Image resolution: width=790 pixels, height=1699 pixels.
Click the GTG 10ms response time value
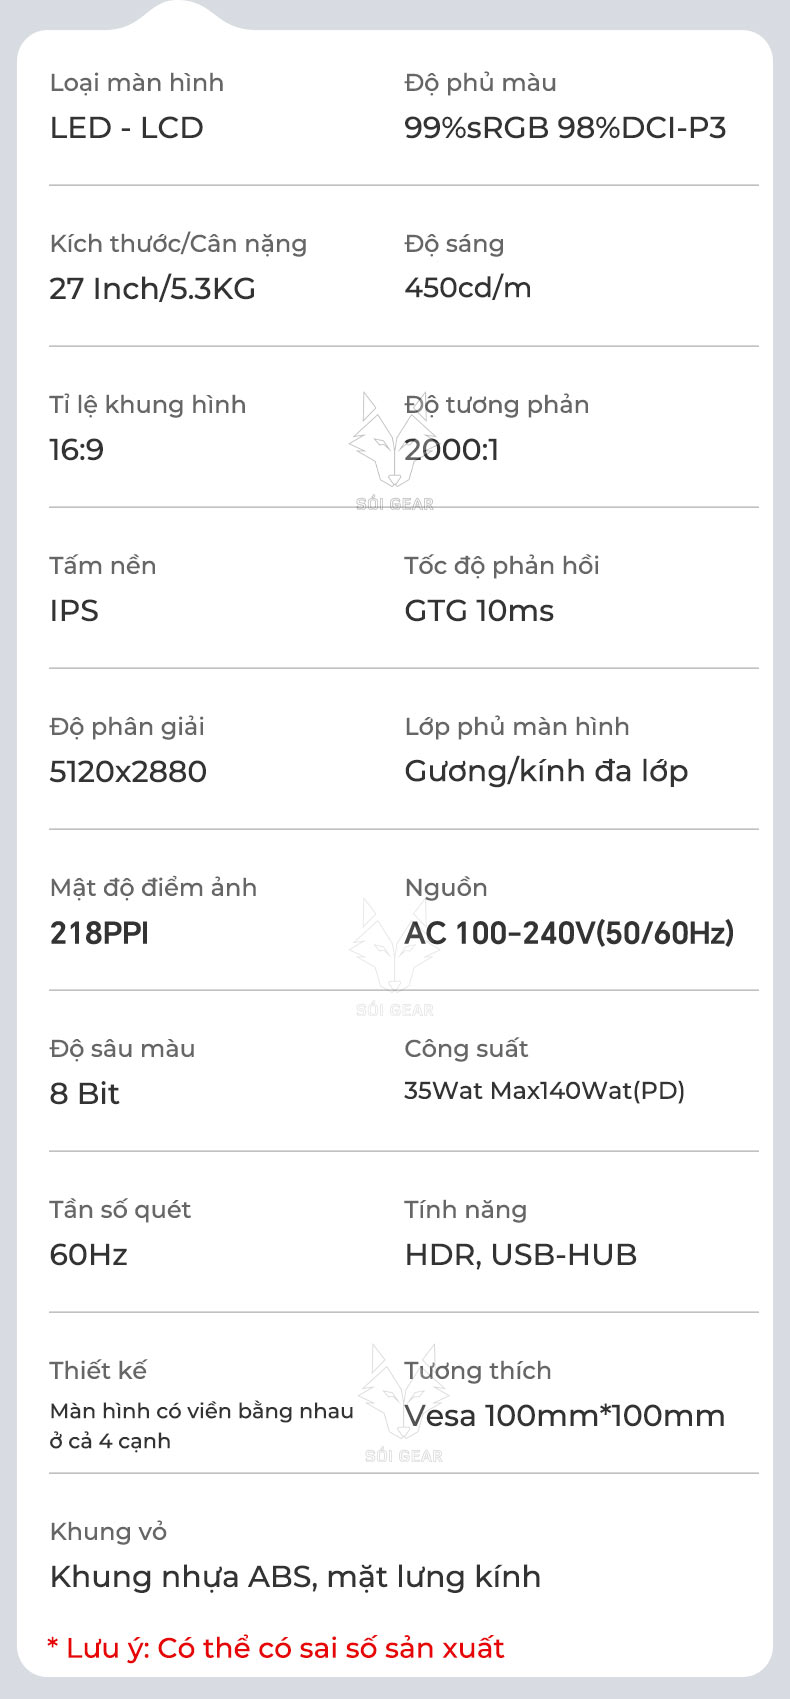(479, 611)
